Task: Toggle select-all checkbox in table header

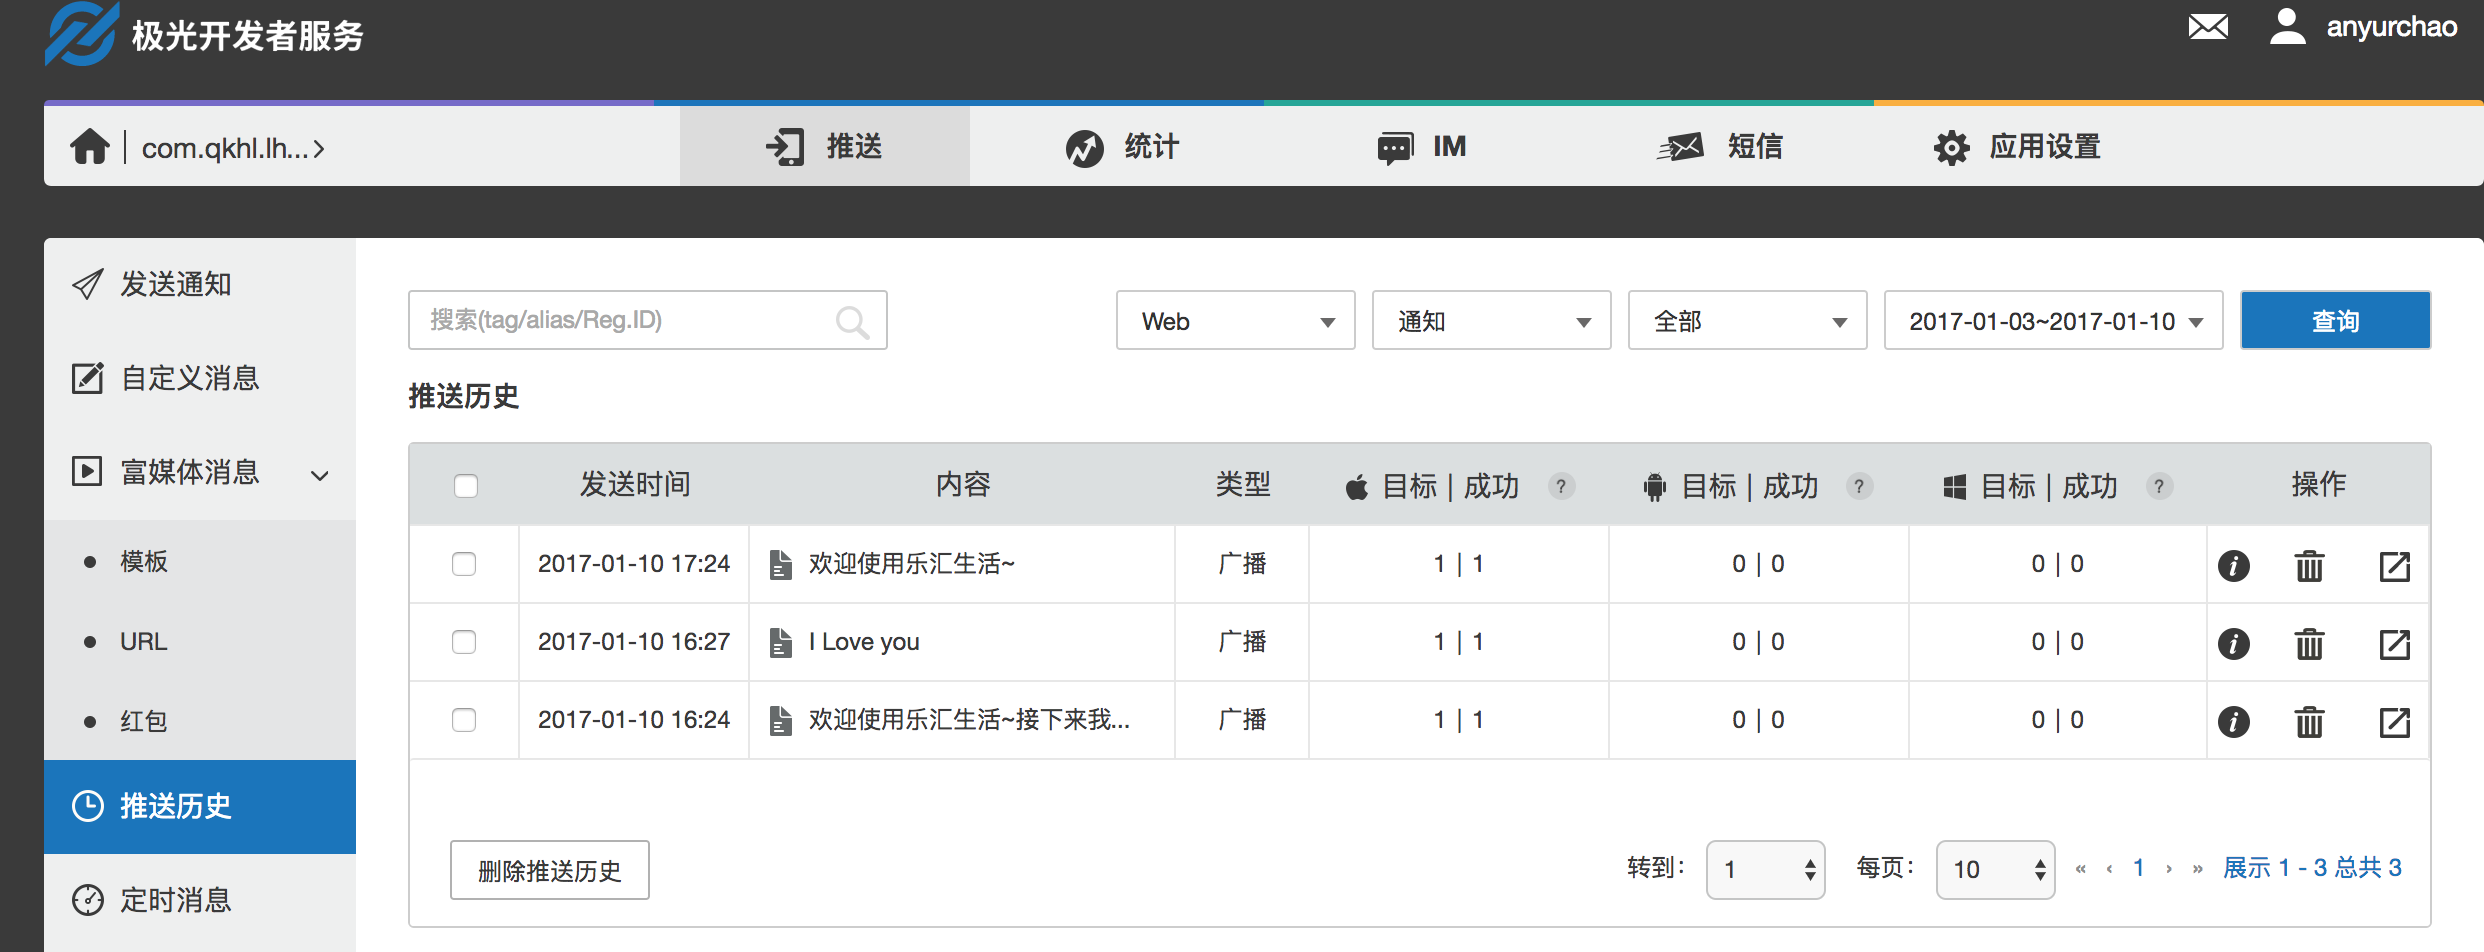Action: click(466, 486)
